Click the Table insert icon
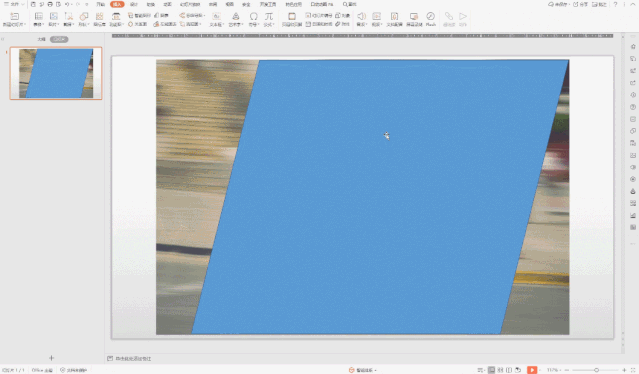 click(38, 16)
